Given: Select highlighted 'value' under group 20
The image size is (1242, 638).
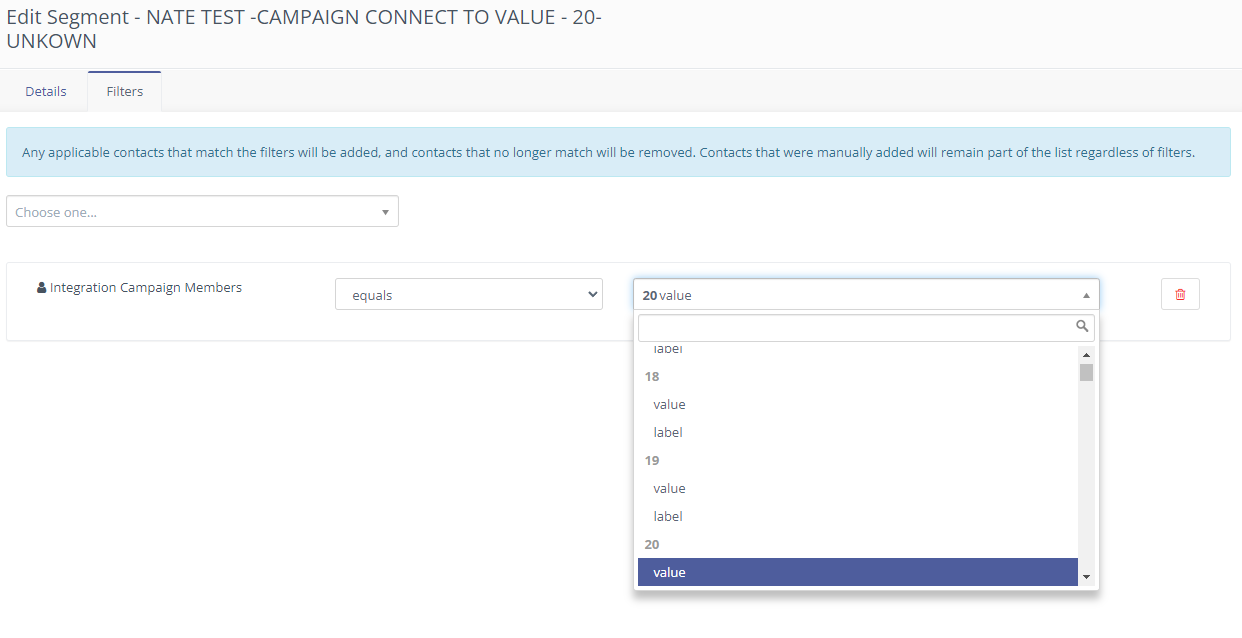Looking at the screenshot, I should 858,572.
